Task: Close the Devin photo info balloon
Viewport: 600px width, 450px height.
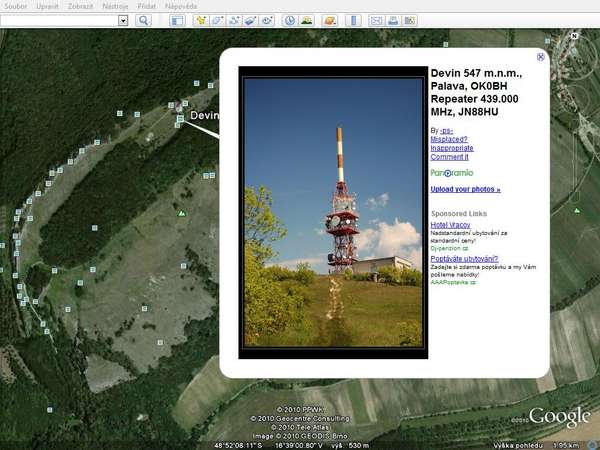Action: 541,57
